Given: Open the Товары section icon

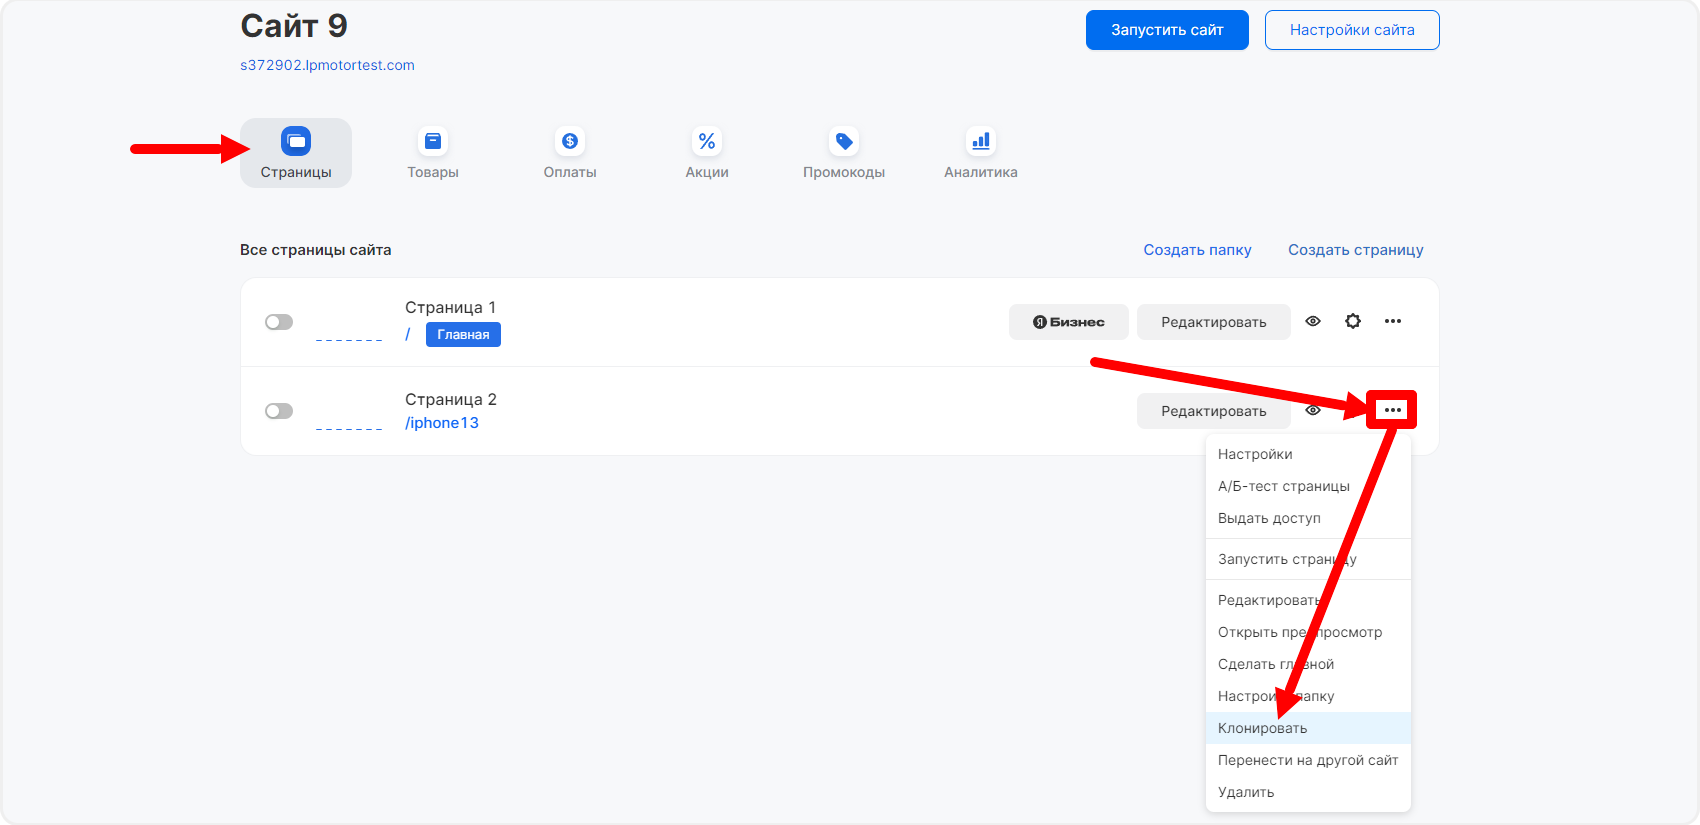Looking at the screenshot, I should (433, 142).
